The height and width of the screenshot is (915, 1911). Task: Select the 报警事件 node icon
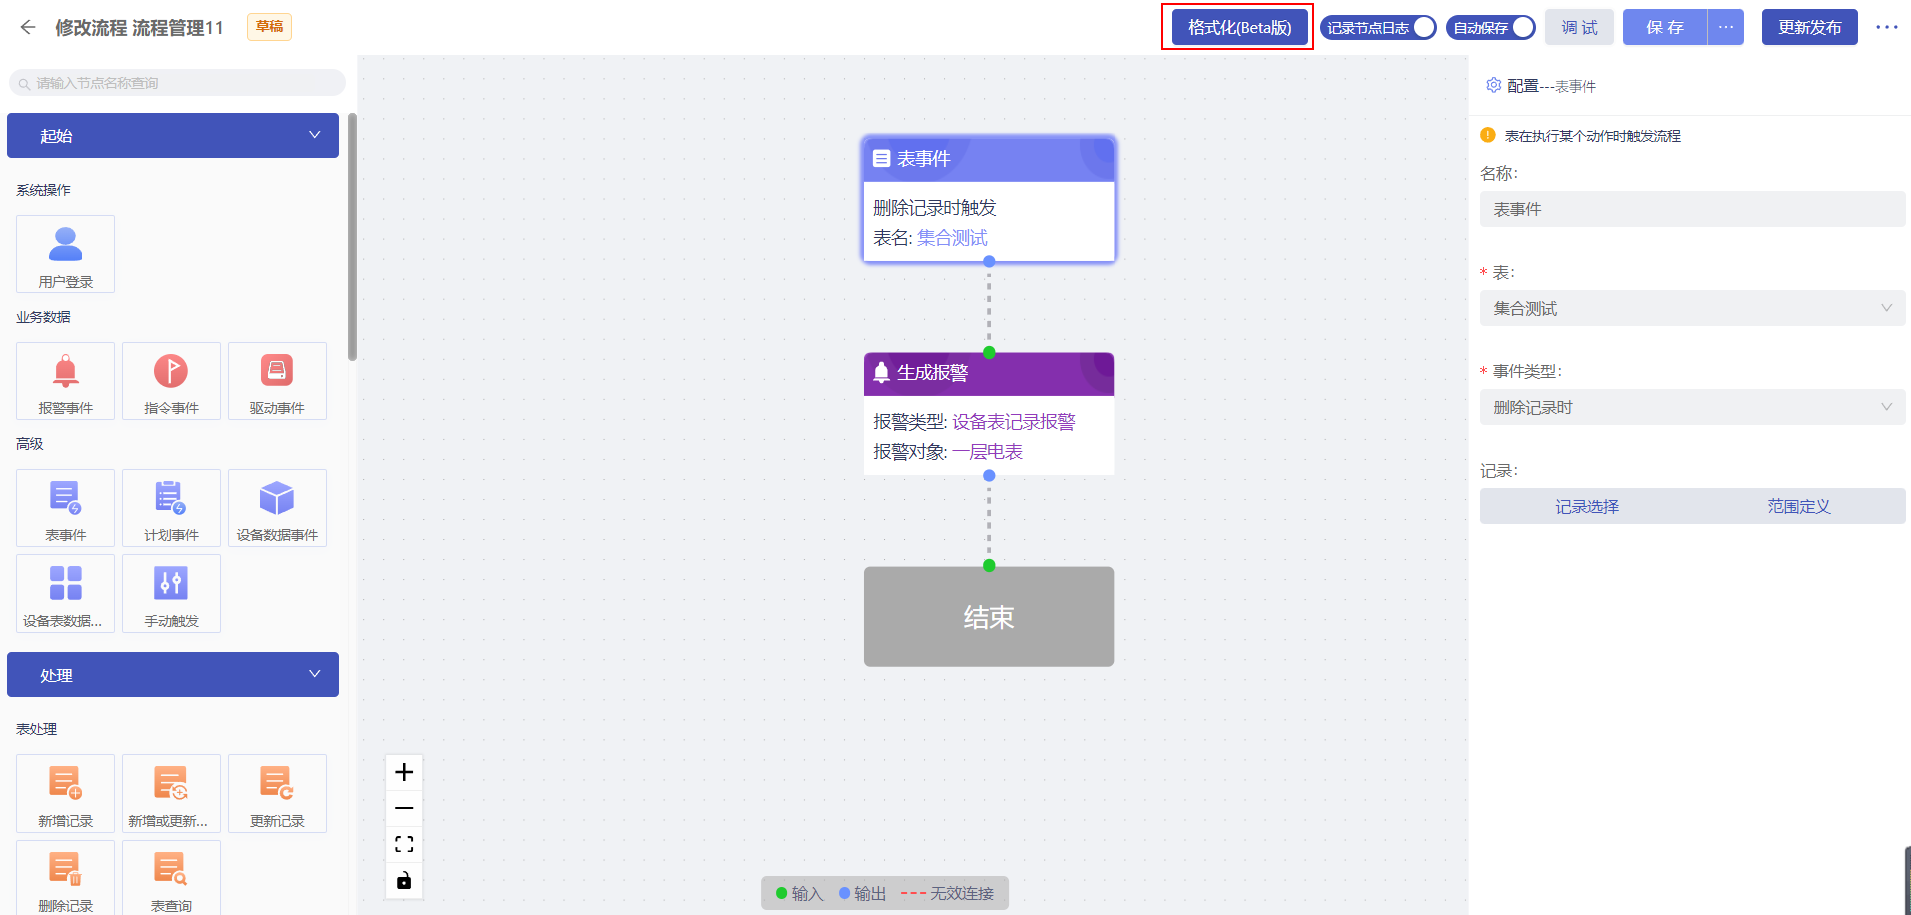[x=66, y=381]
